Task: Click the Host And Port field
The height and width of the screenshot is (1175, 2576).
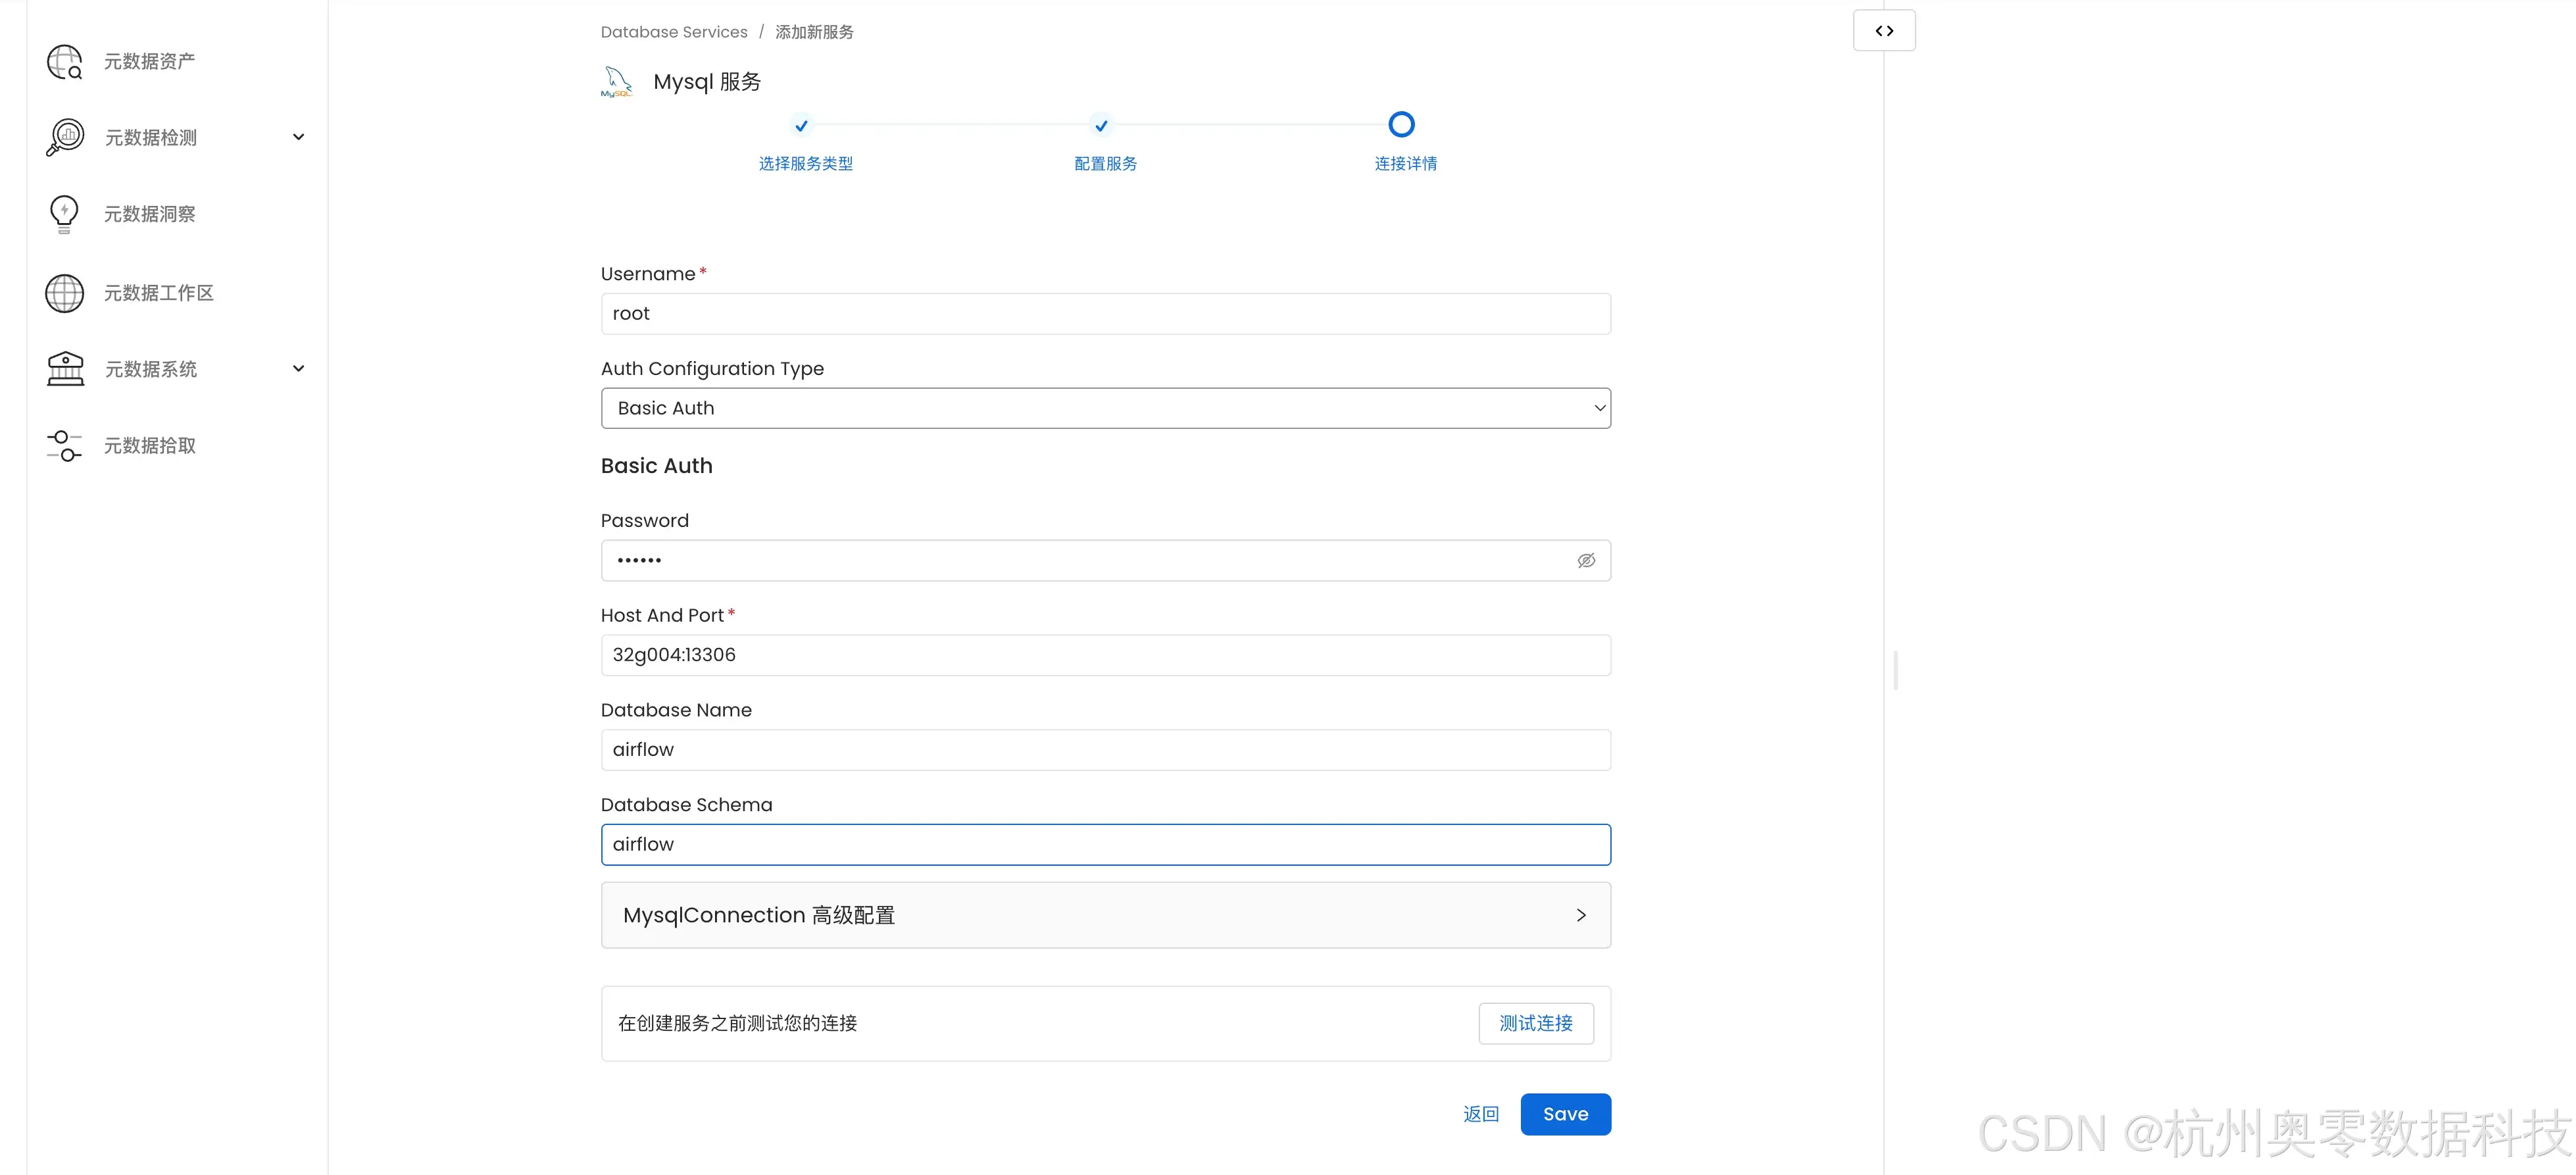Action: pos(1105,655)
